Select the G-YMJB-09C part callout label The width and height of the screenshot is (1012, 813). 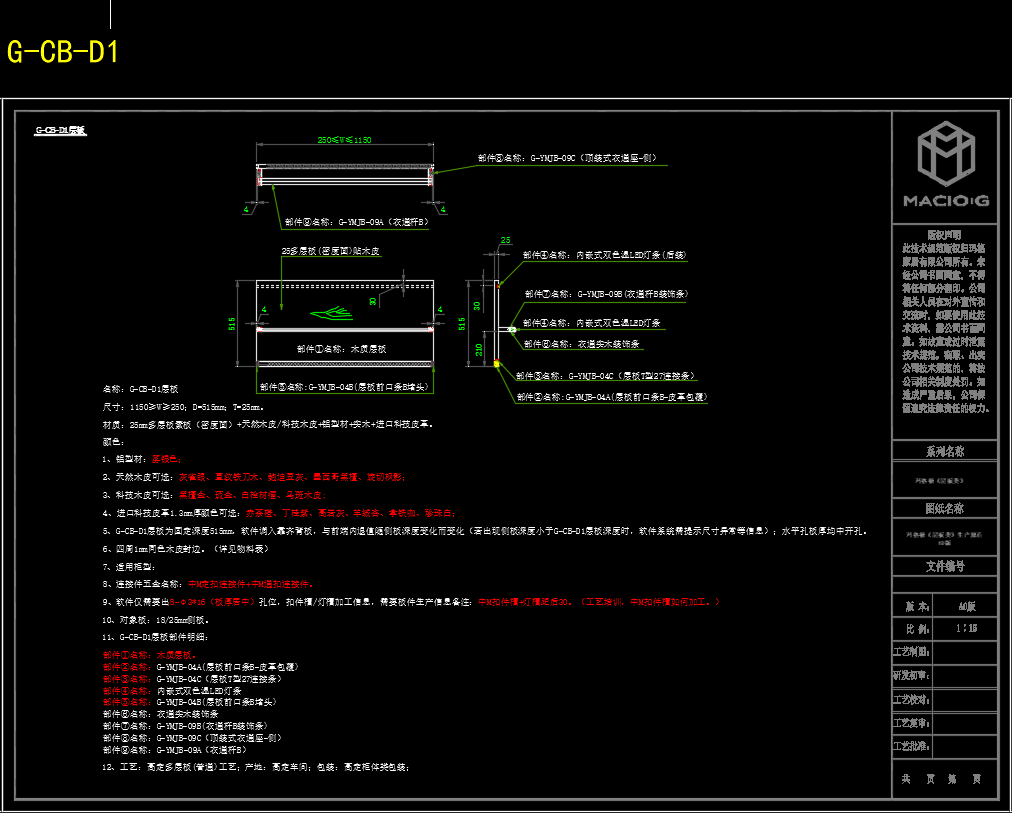pyautogui.click(x=567, y=158)
